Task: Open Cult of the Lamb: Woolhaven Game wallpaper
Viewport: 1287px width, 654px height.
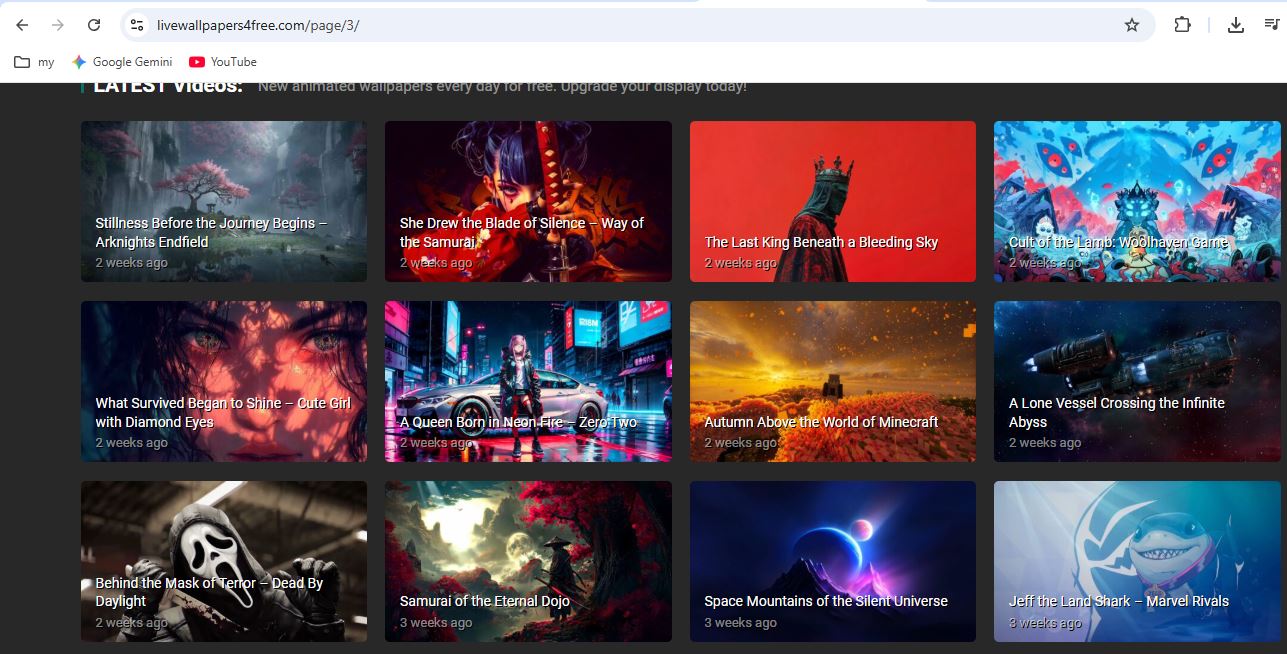Action: pyautogui.click(x=1136, y=201)
